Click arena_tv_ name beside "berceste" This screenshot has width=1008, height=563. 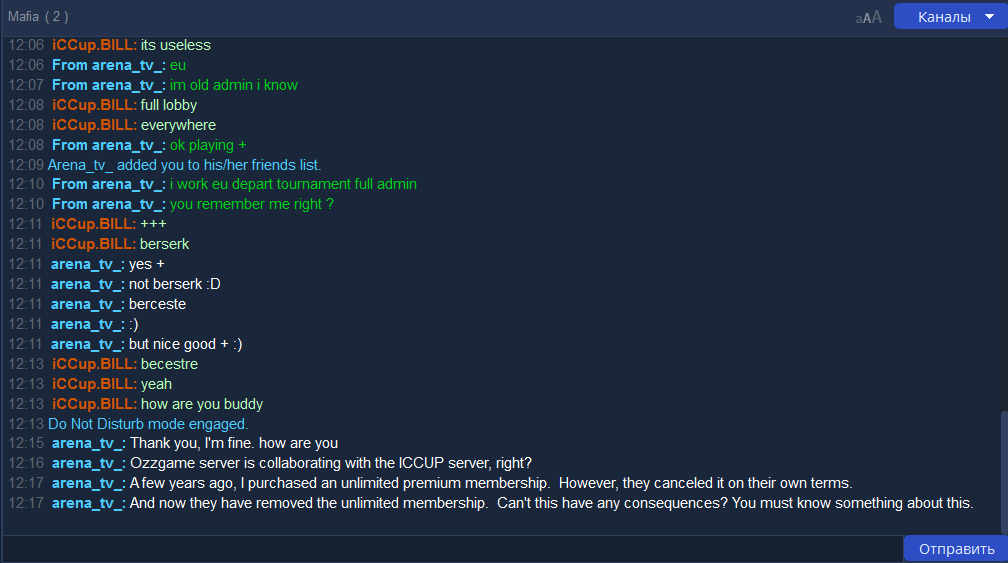(87, 304)
